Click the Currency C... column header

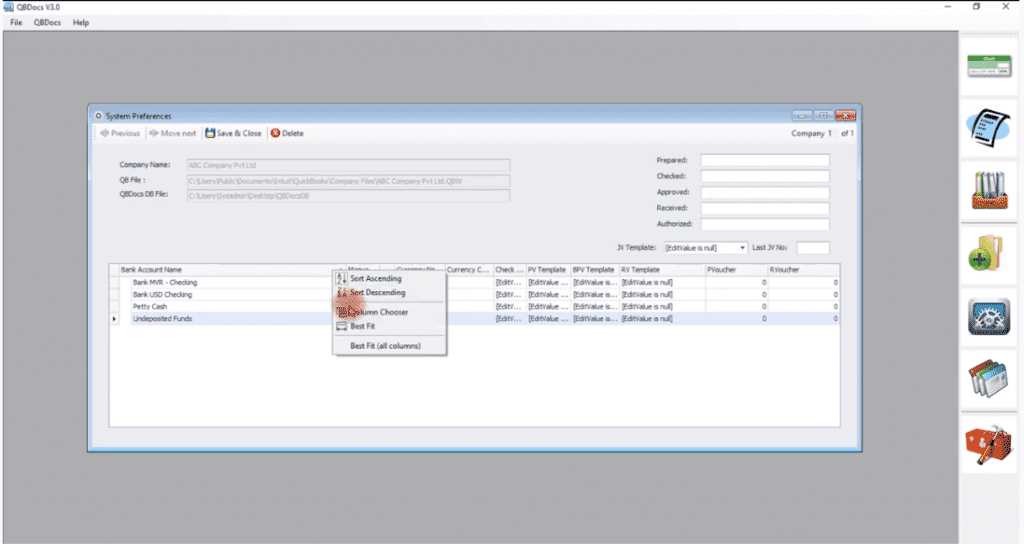click(469, 270)
